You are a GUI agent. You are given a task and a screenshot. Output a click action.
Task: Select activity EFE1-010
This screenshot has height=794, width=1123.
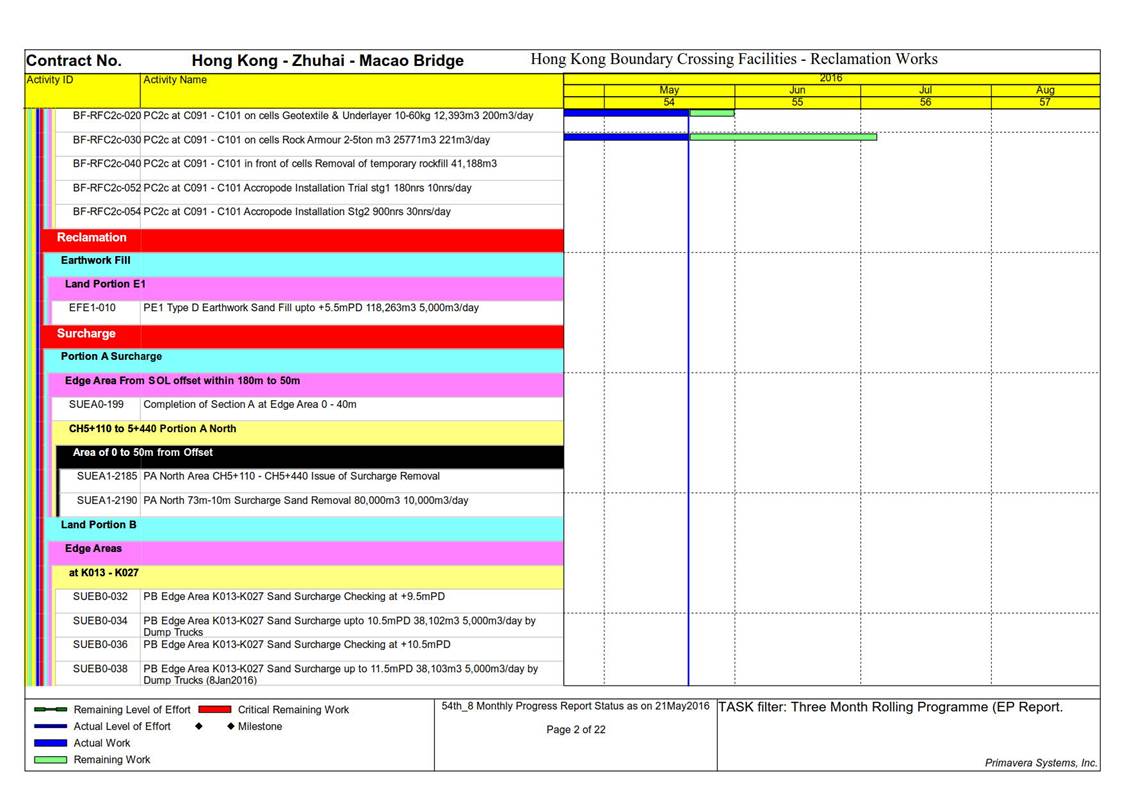click(x=308, y=312)
